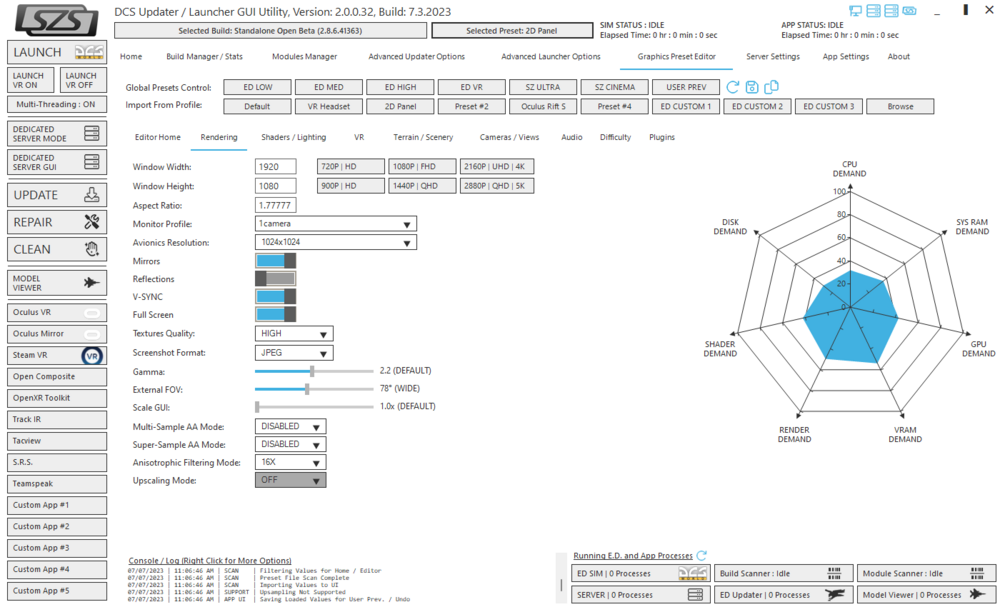Open the Multi-Sample AA Mode dropdown
Image resolution: width=1000 pixels, height=607 pixels.
[x=290, y=427]
